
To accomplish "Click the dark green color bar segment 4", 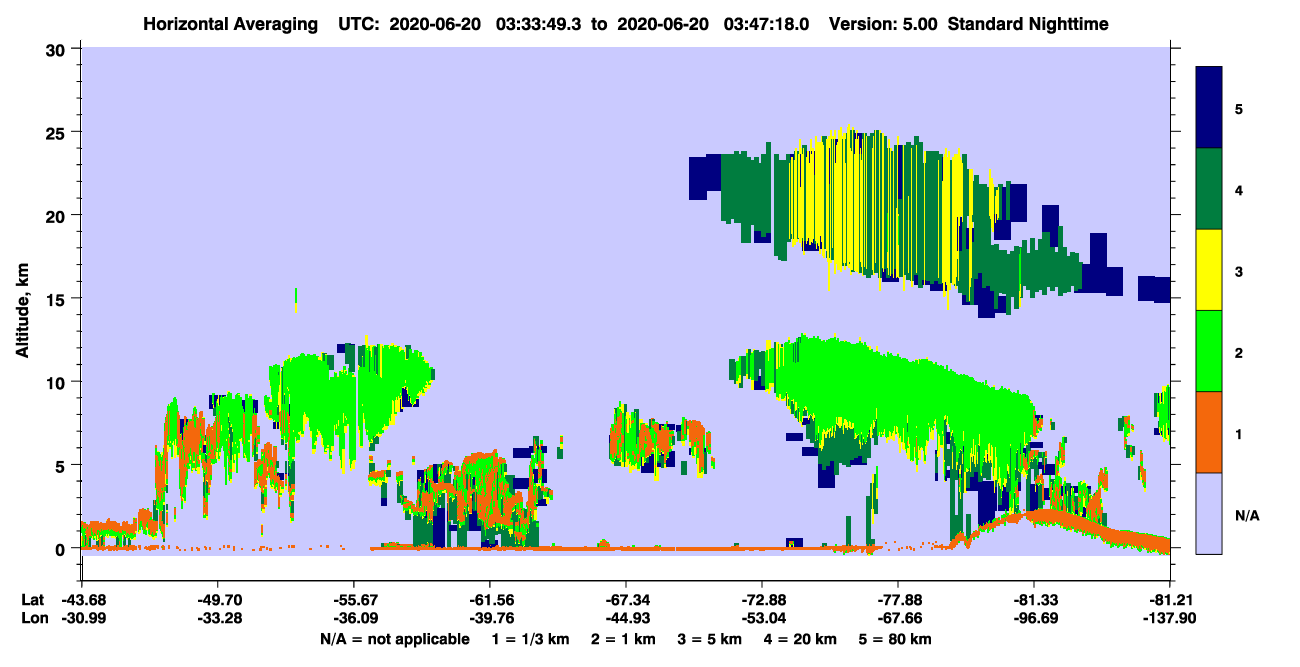I will (1209, 189).
